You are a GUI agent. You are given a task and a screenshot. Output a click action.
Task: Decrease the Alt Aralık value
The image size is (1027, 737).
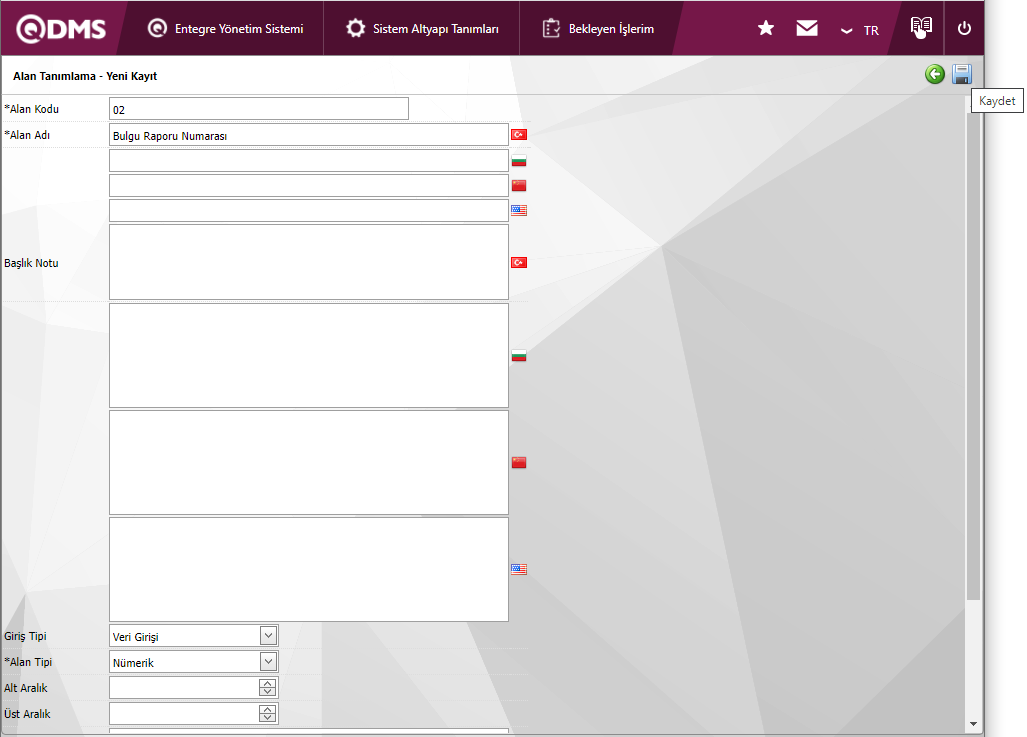tap(267, 692)
